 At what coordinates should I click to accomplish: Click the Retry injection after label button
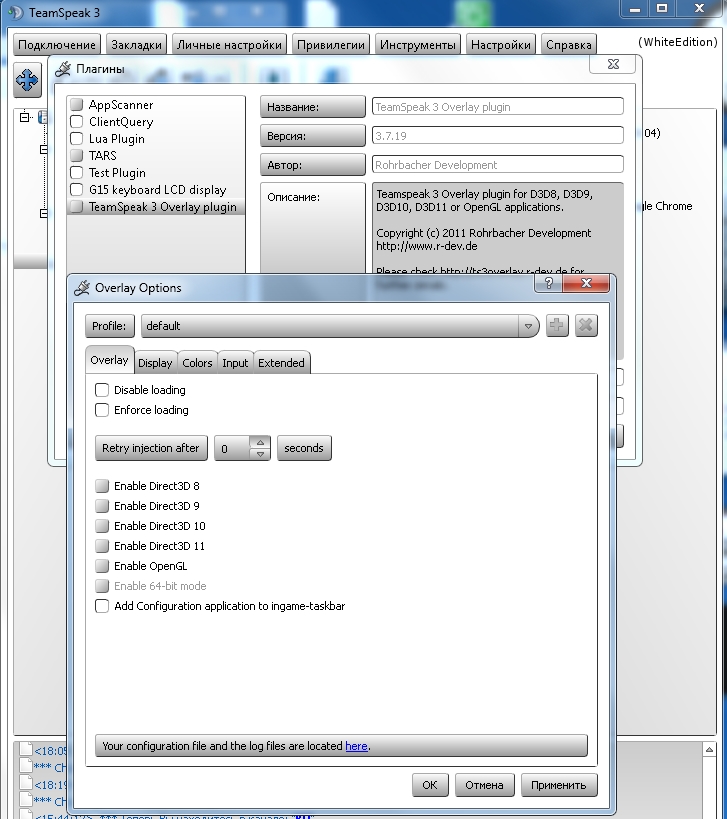pyautogui.click(x=151, y=448)
